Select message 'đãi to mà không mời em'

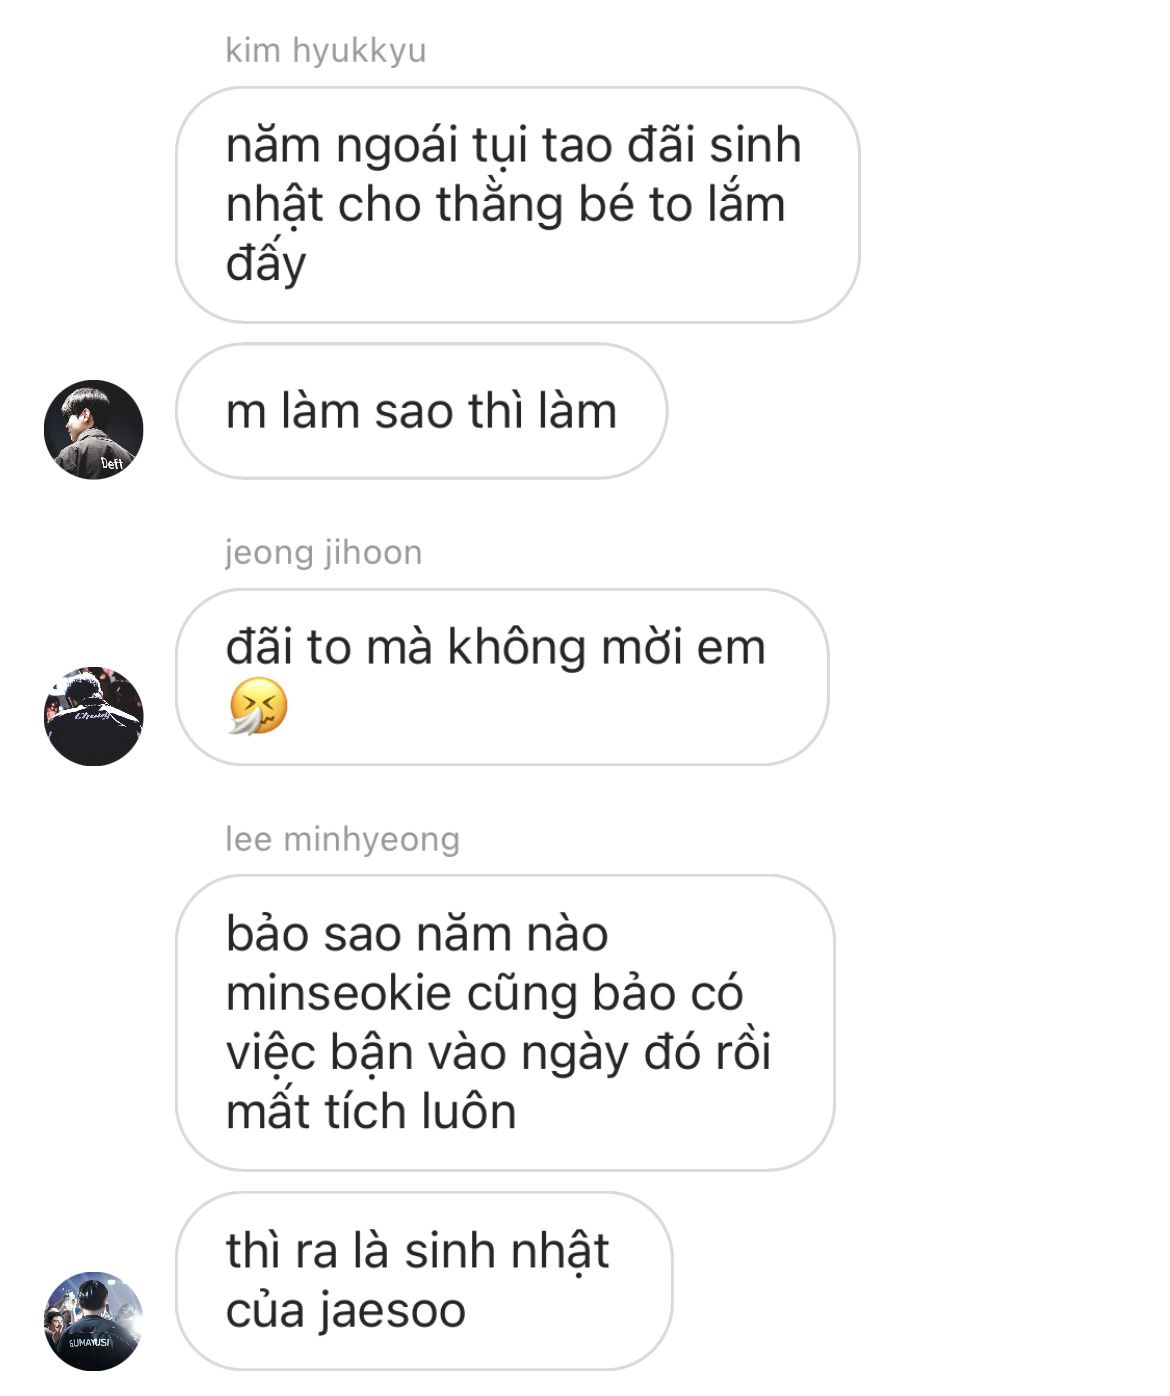502,677
